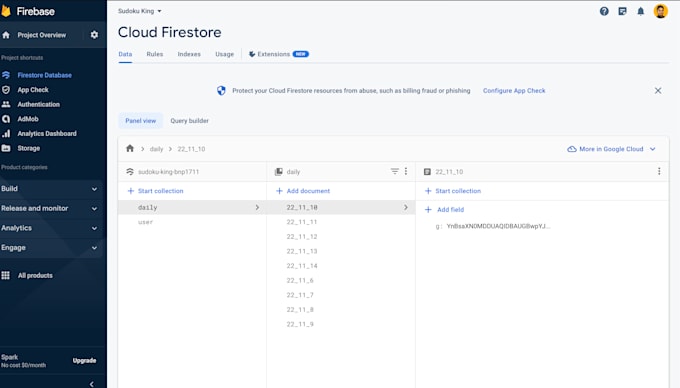The height and width of the screenshot is (388, 680).
Task: Click the arrow next to daily collection
Action: click(x=257, y=208)
